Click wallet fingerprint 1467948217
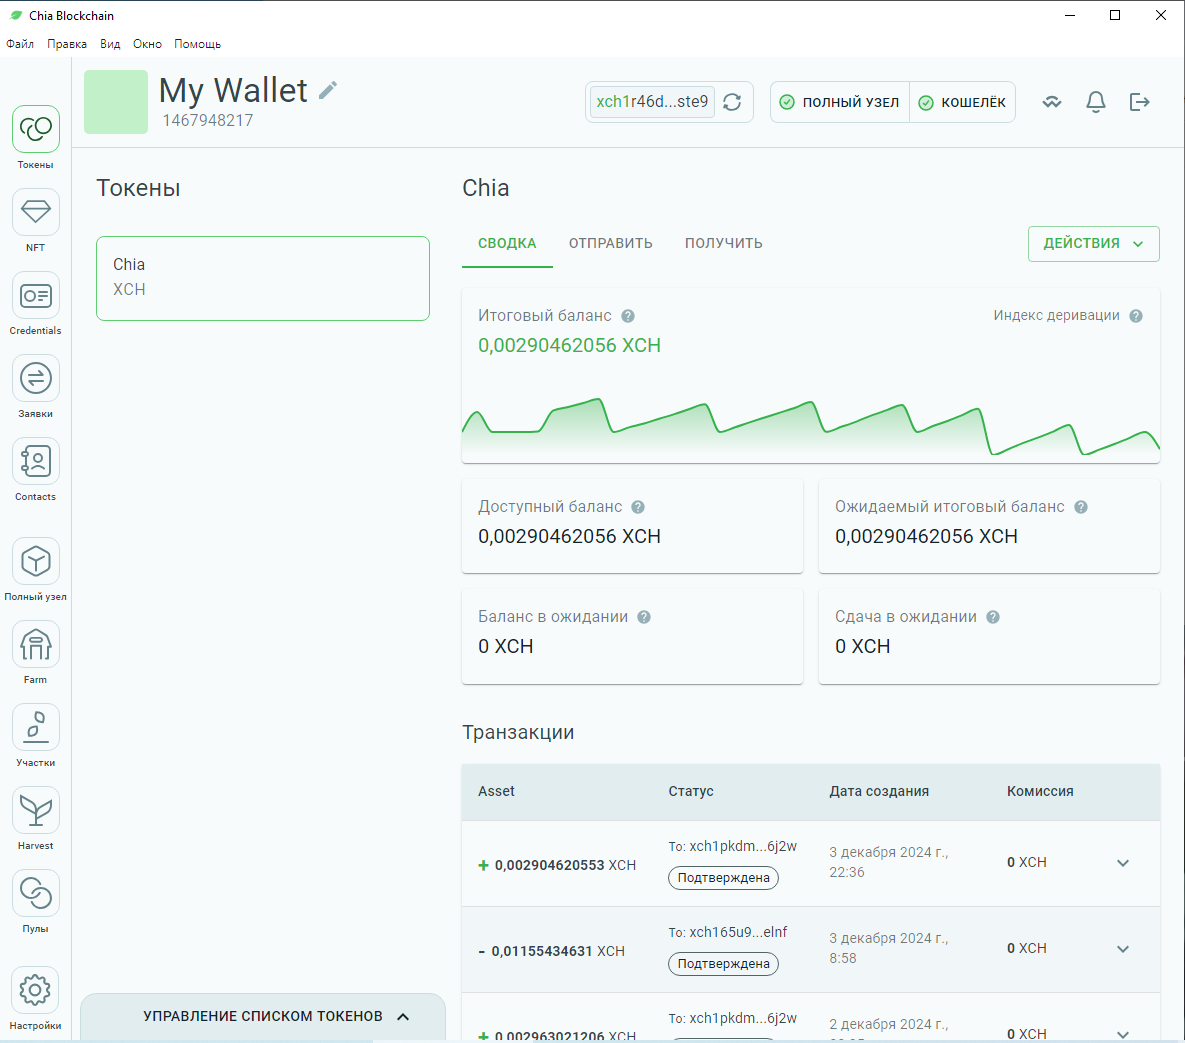The width and height of the screenshot is (1185, 1043). click(x=208, y=120)
